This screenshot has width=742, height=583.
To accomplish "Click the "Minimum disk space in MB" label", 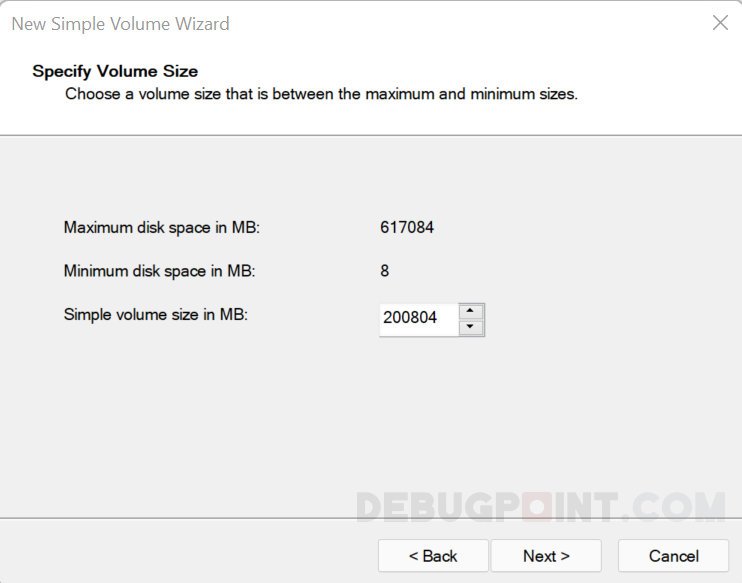I will click(x=160, y=271).
